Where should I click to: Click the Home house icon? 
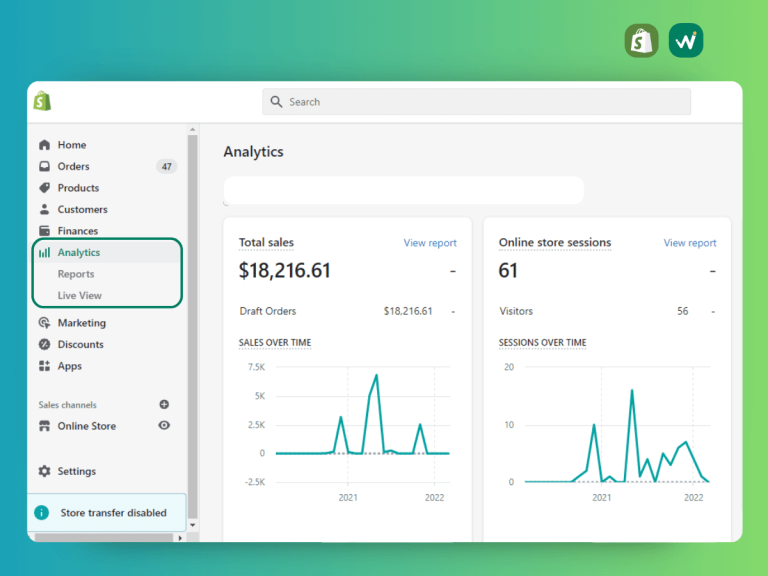pos(45,145)
